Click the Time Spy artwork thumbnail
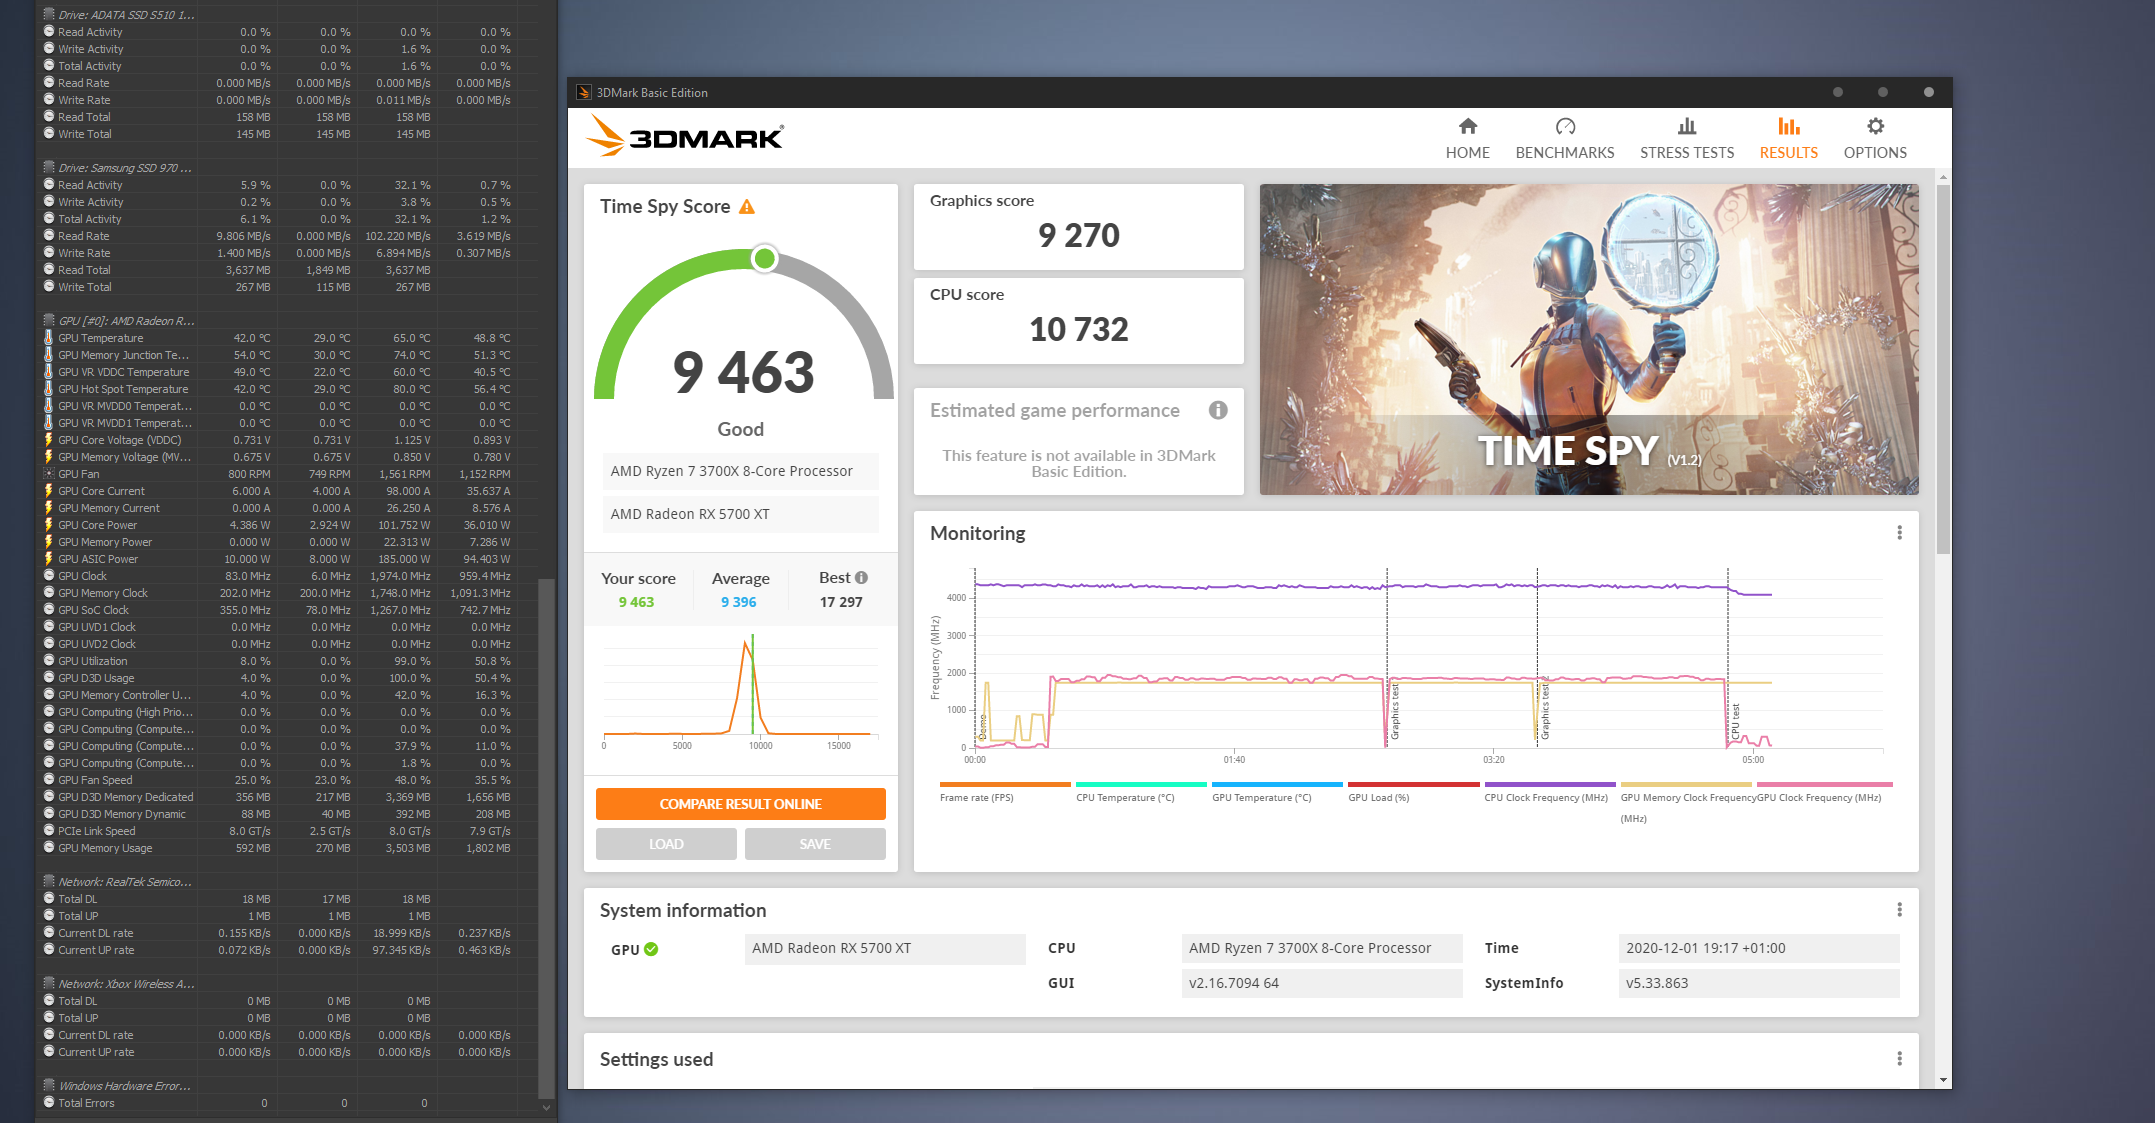 (1588, 339)
